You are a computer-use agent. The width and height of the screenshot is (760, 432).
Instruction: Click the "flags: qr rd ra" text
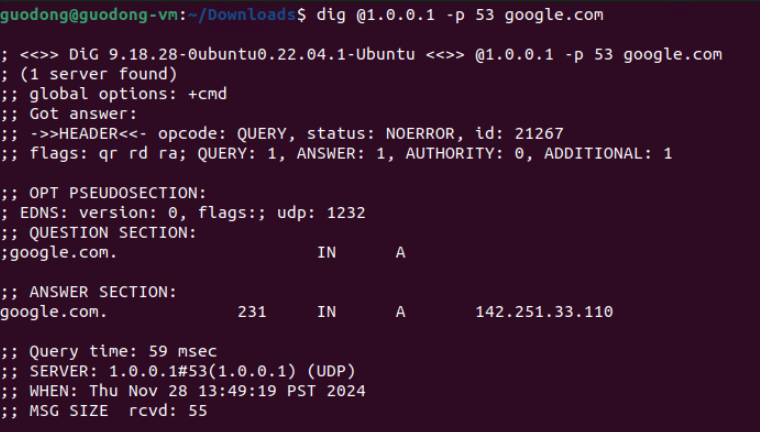click(98, 154)
